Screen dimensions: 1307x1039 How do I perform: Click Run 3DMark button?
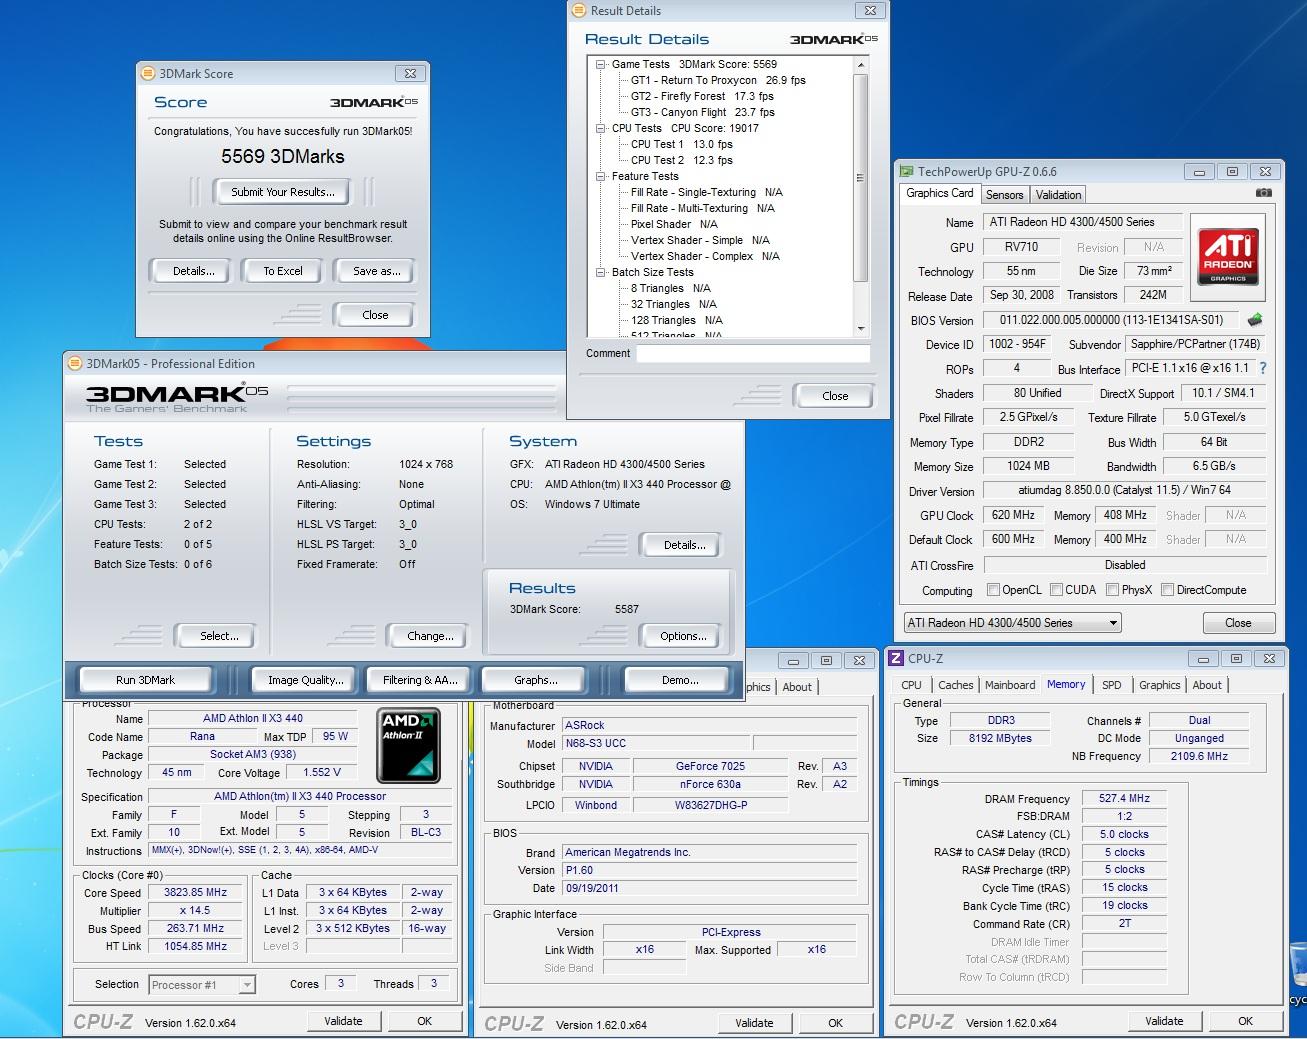[x=145, y=680]
